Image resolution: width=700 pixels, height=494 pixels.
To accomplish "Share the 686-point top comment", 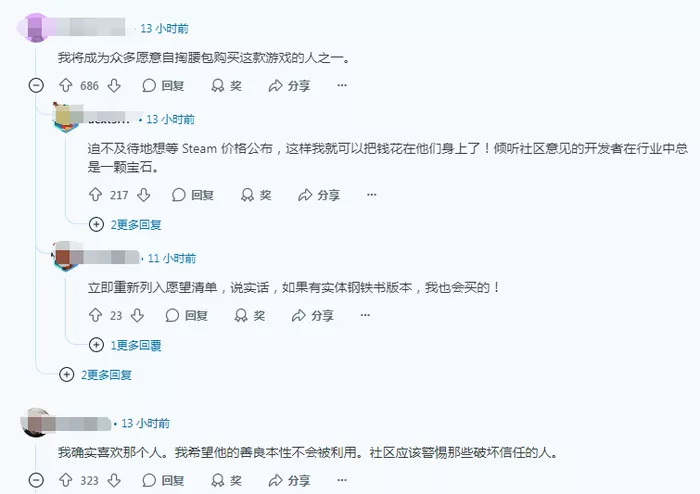I will pyautogui.click(x=289, y=85).
